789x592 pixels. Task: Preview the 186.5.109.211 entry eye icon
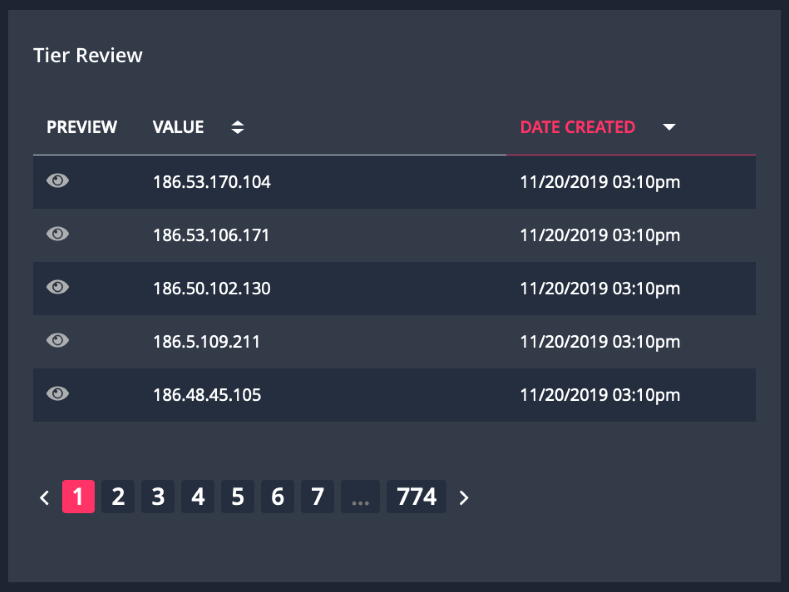tap(57, 341)
